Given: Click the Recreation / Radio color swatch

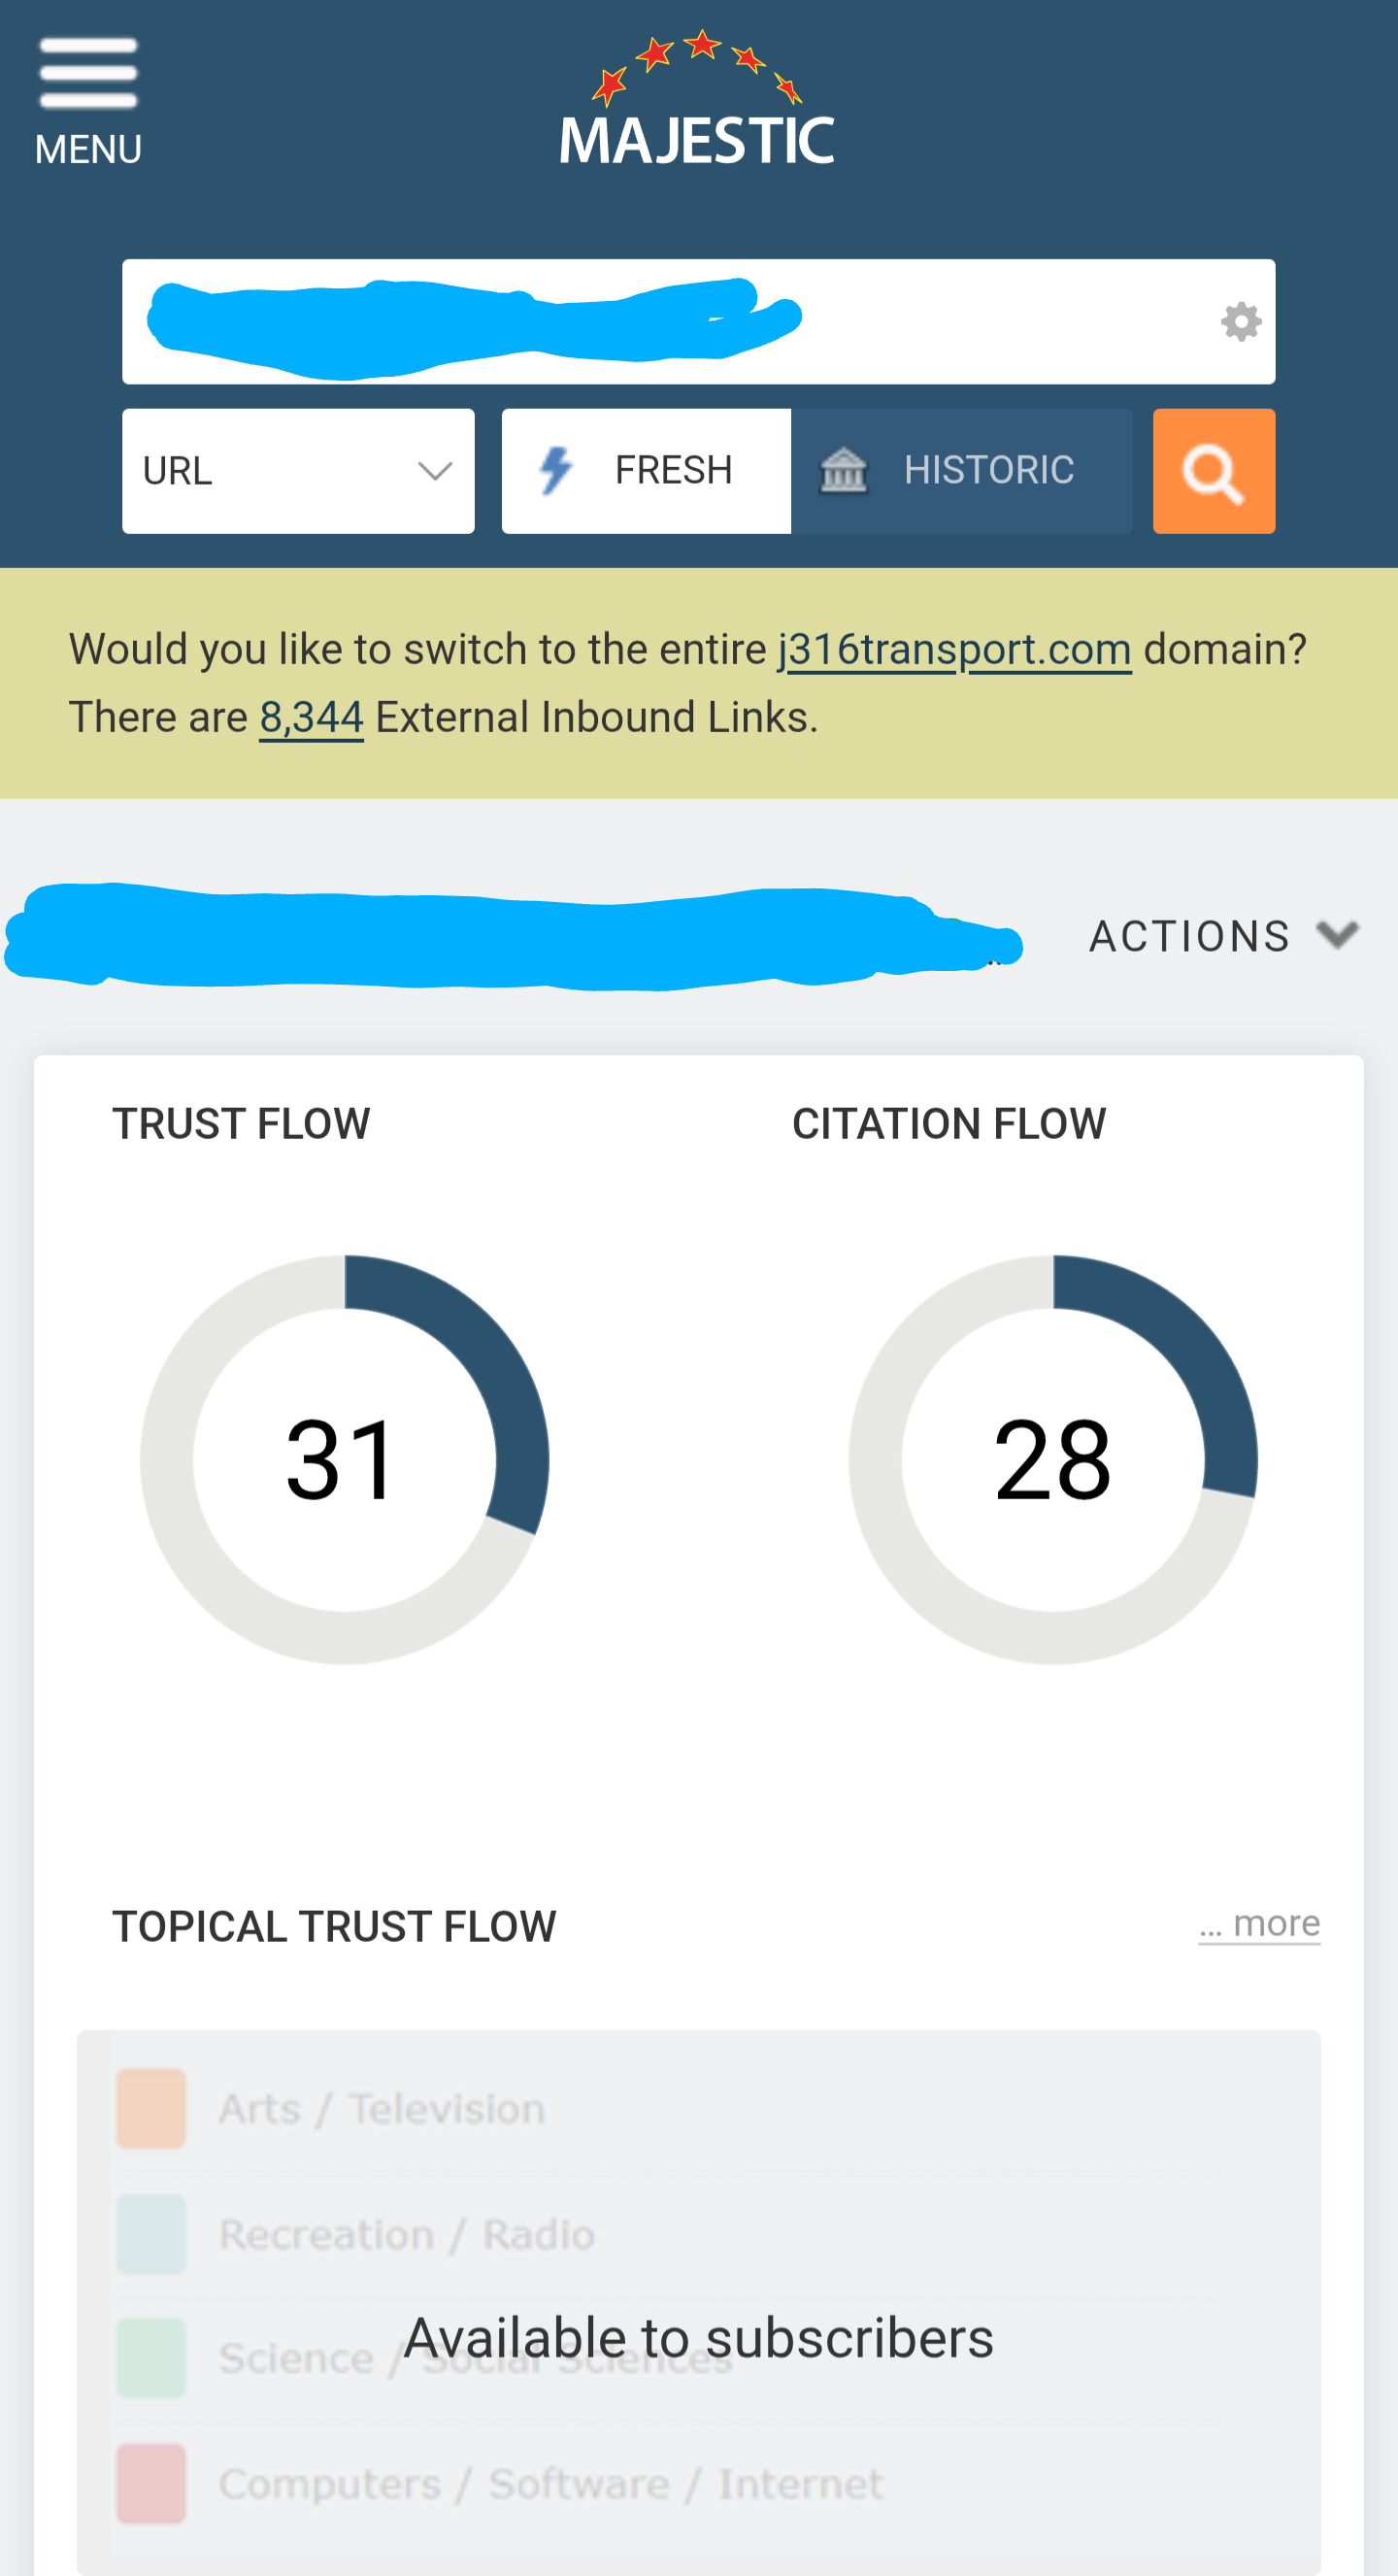Looking at the screenshot, I should pyautogui.click(x=151, y=2234).
